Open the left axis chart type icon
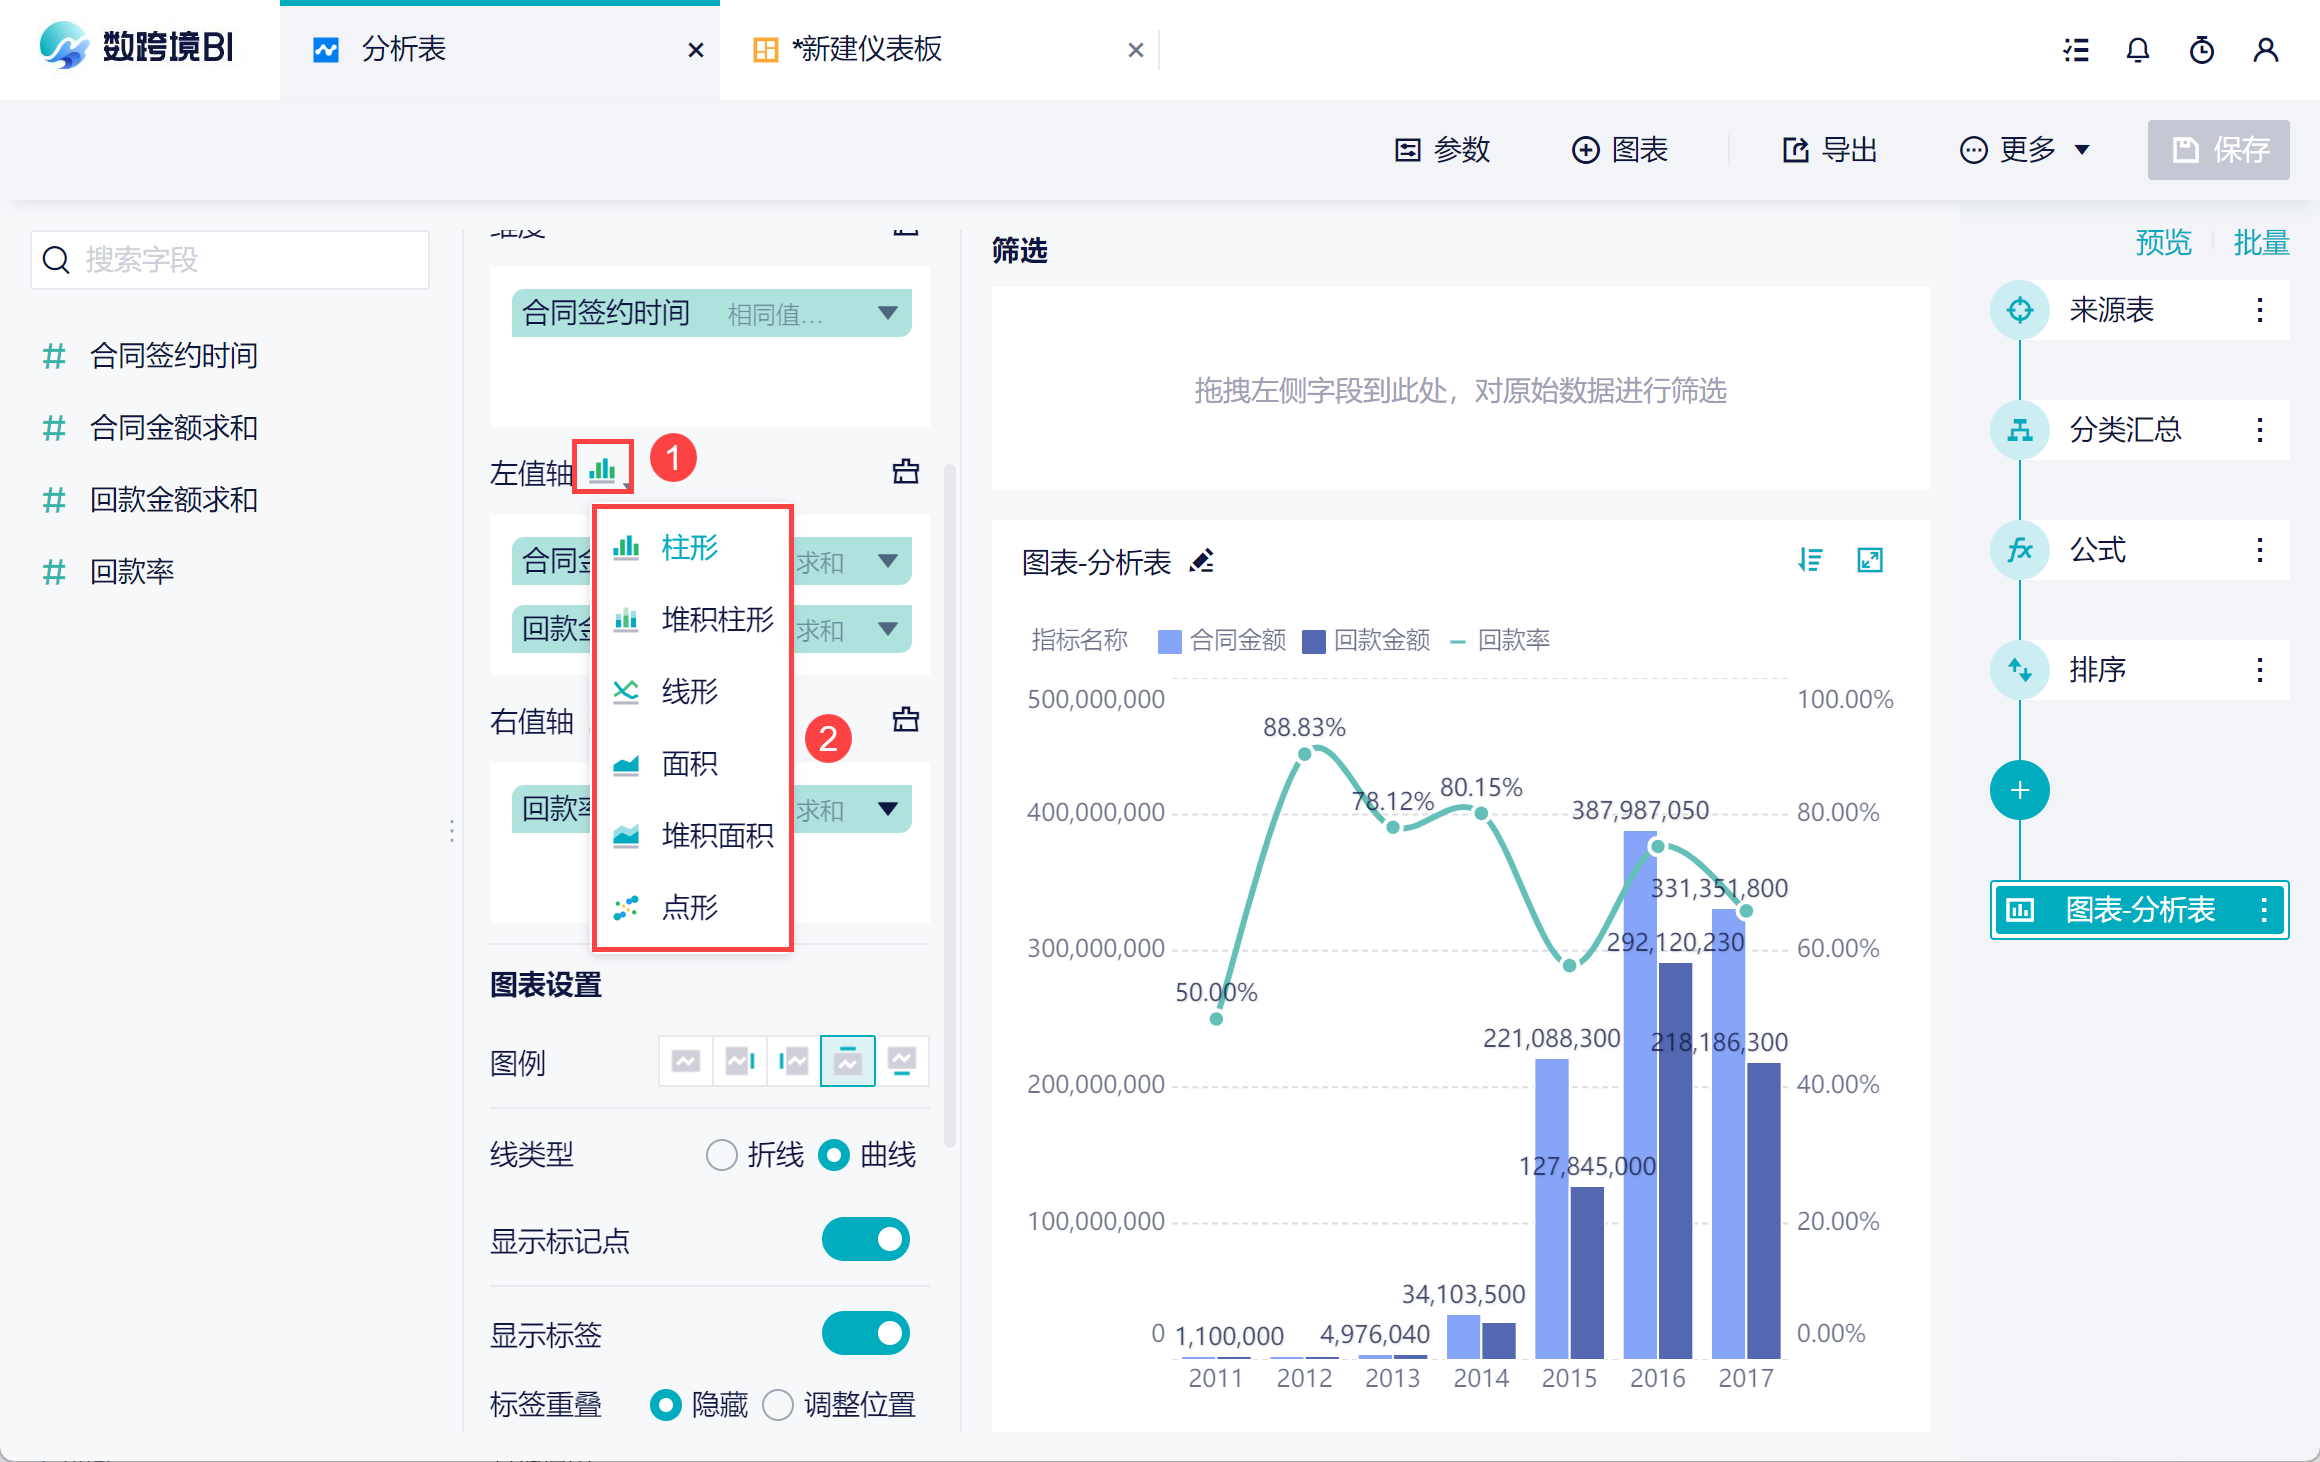The image size is (2320, 1462). pyautogui.click(x=602, y=468)
